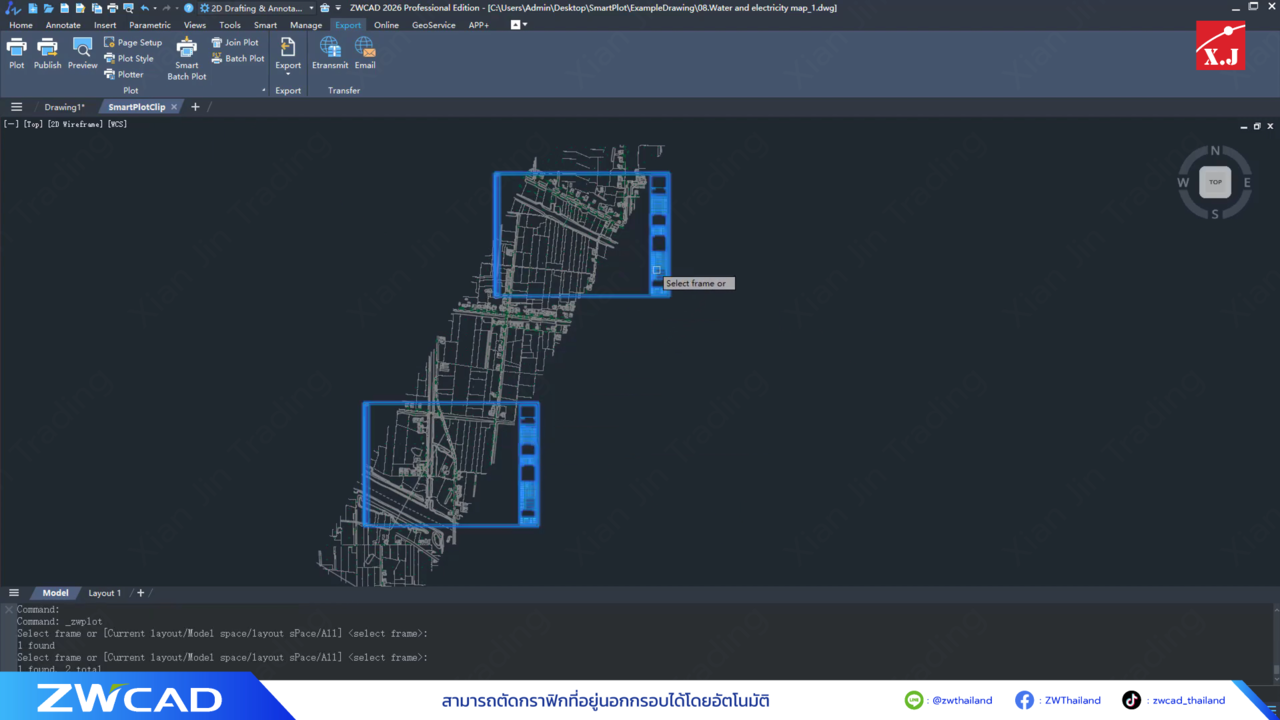
Task: Open Plot Style manager
Action: tap(129, 59)
